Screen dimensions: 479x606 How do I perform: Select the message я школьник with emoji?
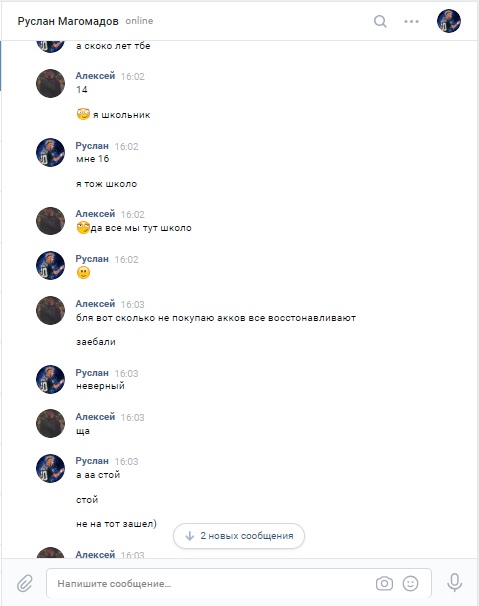pyautogui.click(x=113, y=114)
